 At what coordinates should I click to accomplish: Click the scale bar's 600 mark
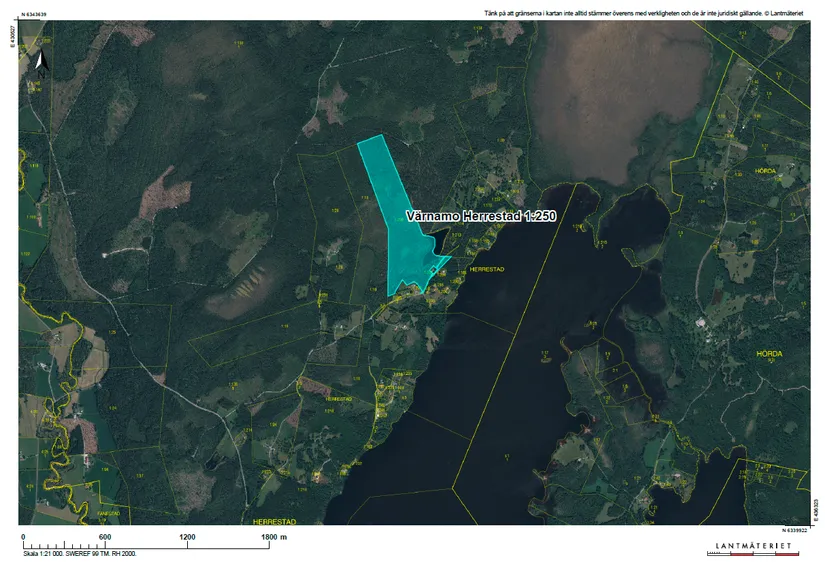104,538
